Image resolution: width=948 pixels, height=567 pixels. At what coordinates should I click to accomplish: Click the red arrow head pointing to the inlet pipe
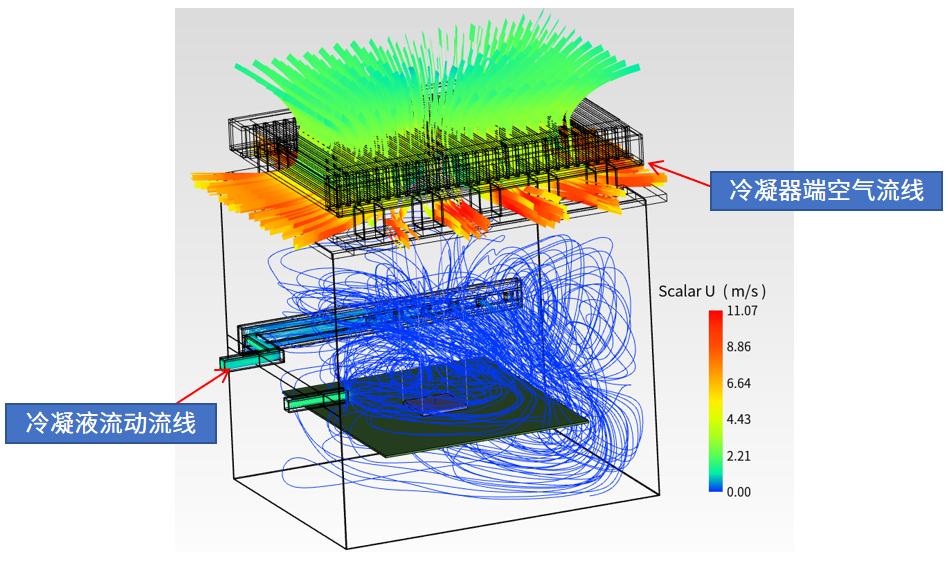coord(225,374)
